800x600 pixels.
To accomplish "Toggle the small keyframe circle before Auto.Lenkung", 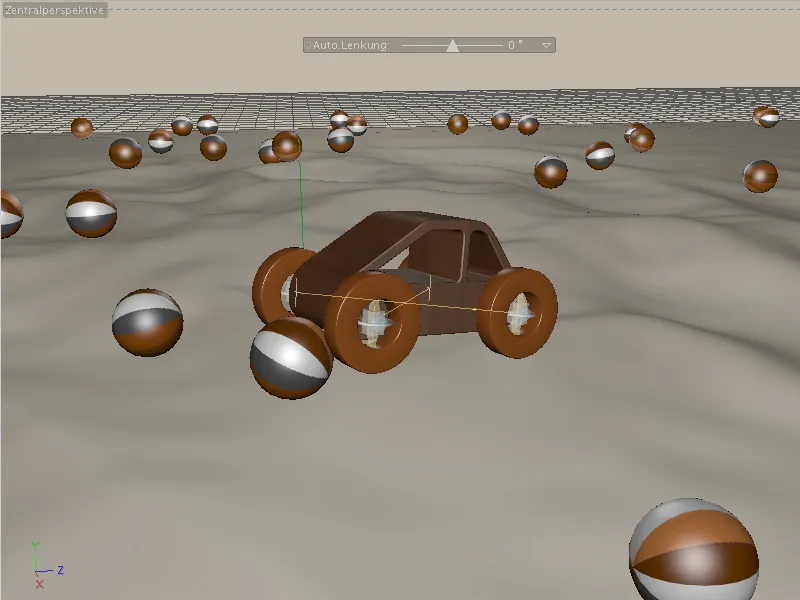I will pyautogui.click(x=308, y=45).
